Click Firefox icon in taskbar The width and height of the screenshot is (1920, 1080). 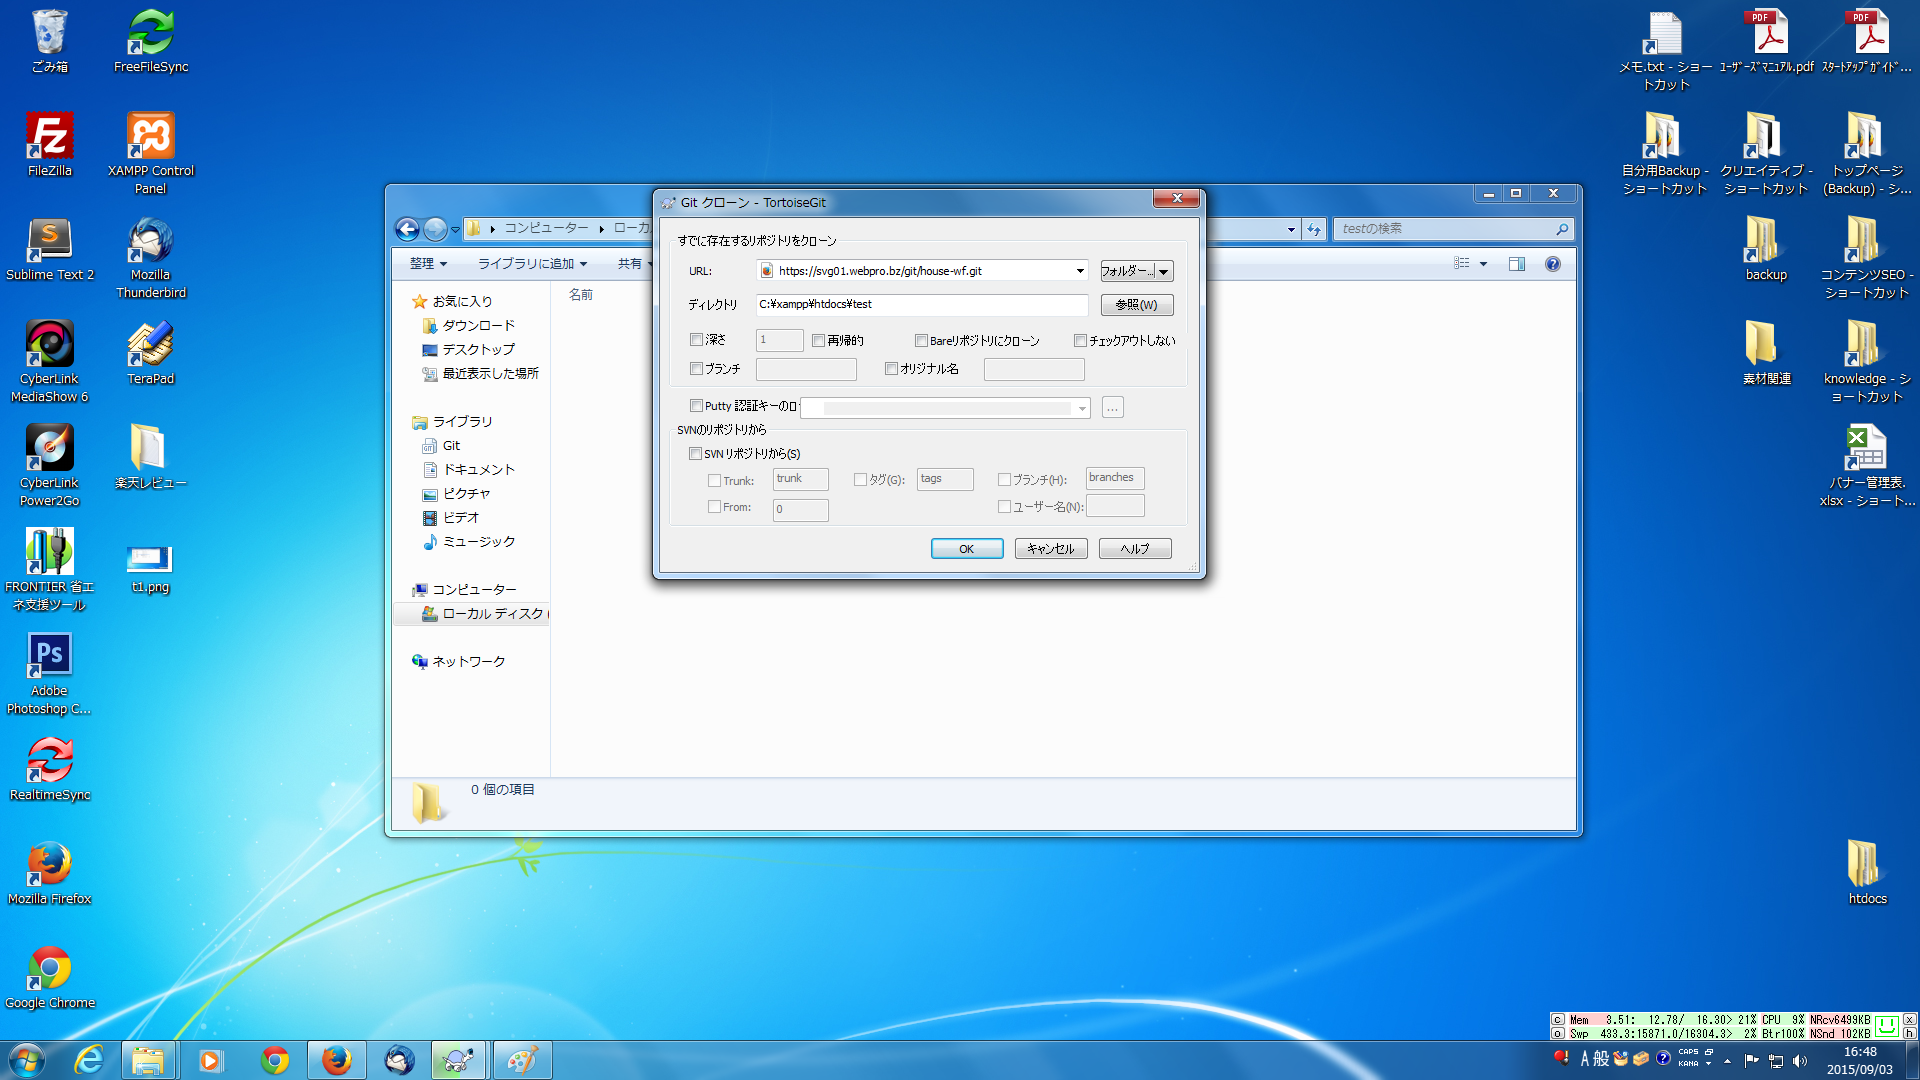pos(337,1060)
